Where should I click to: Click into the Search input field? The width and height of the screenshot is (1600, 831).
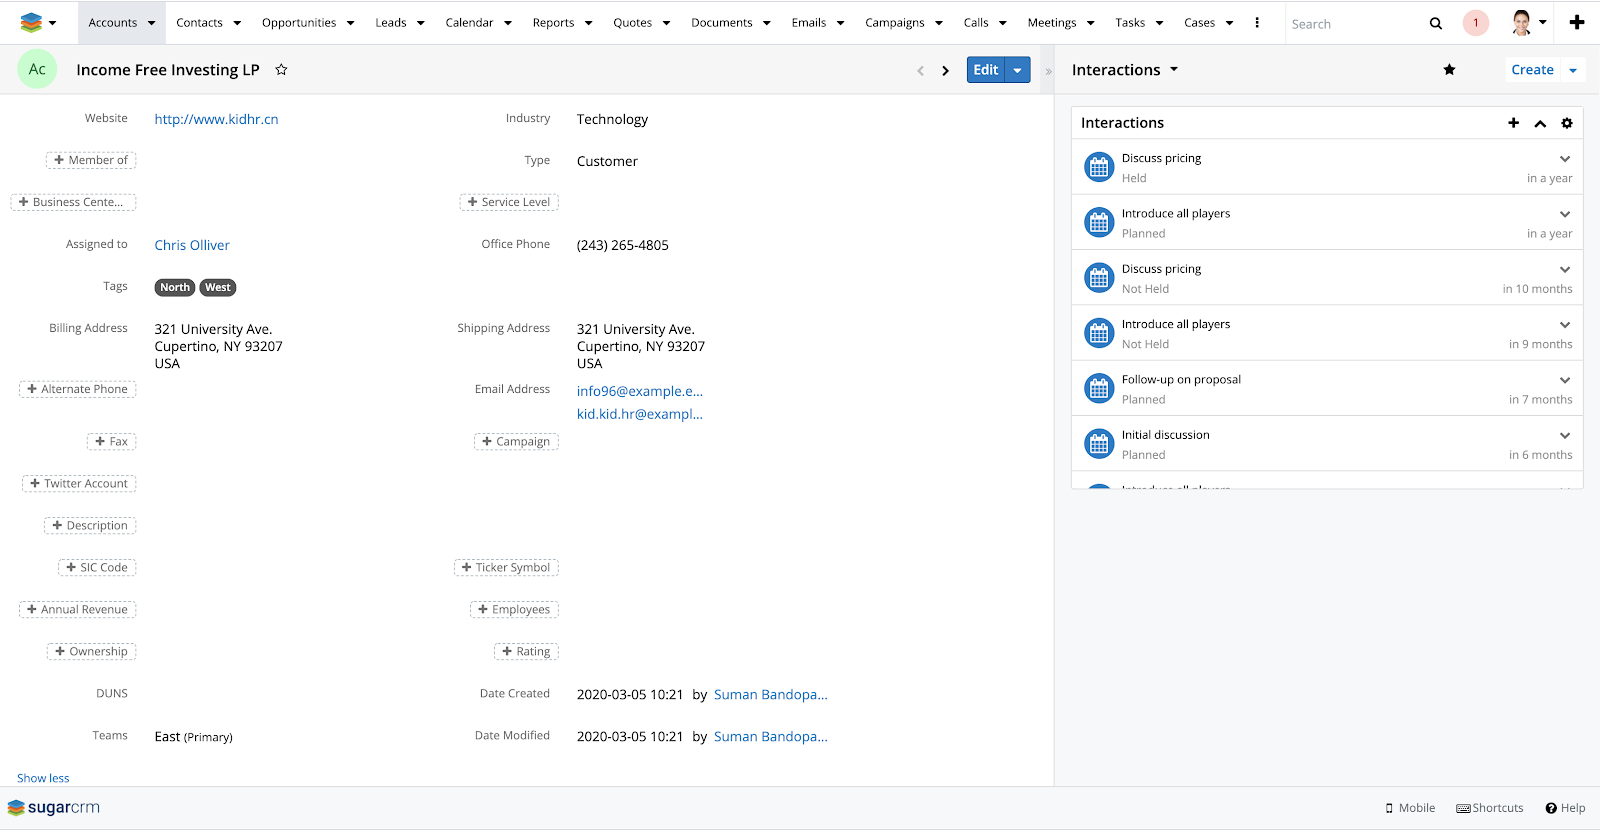pyautogui.click(x=1355, y=24)
